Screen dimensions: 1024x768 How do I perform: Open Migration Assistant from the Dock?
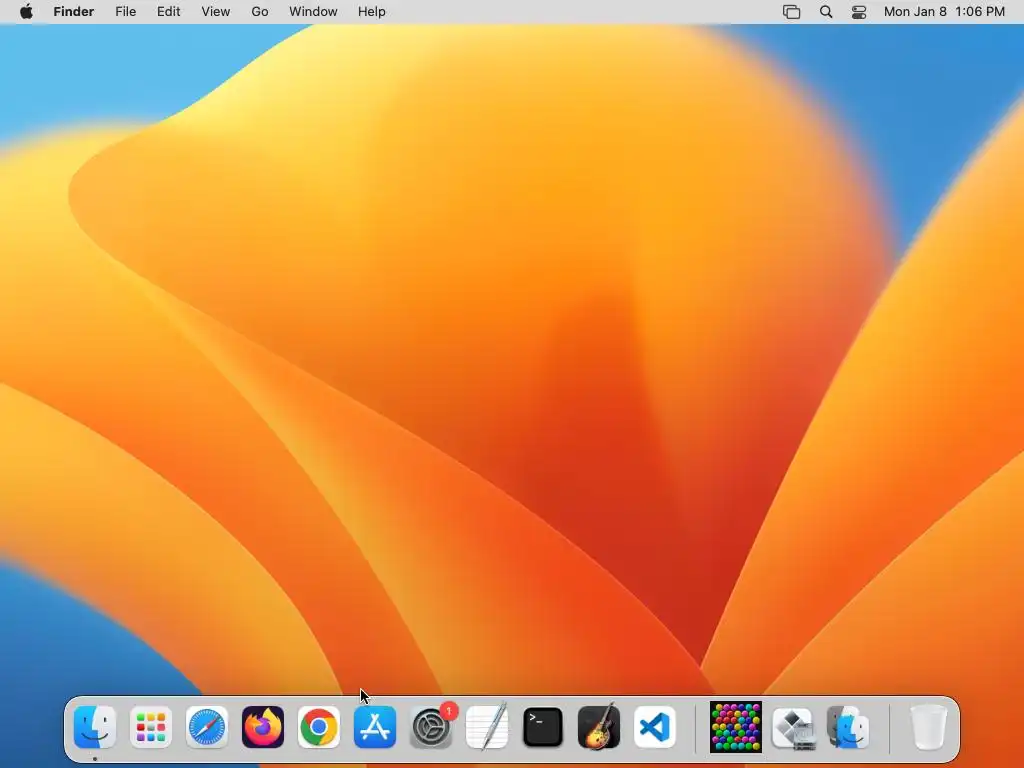tap(848, 727)
